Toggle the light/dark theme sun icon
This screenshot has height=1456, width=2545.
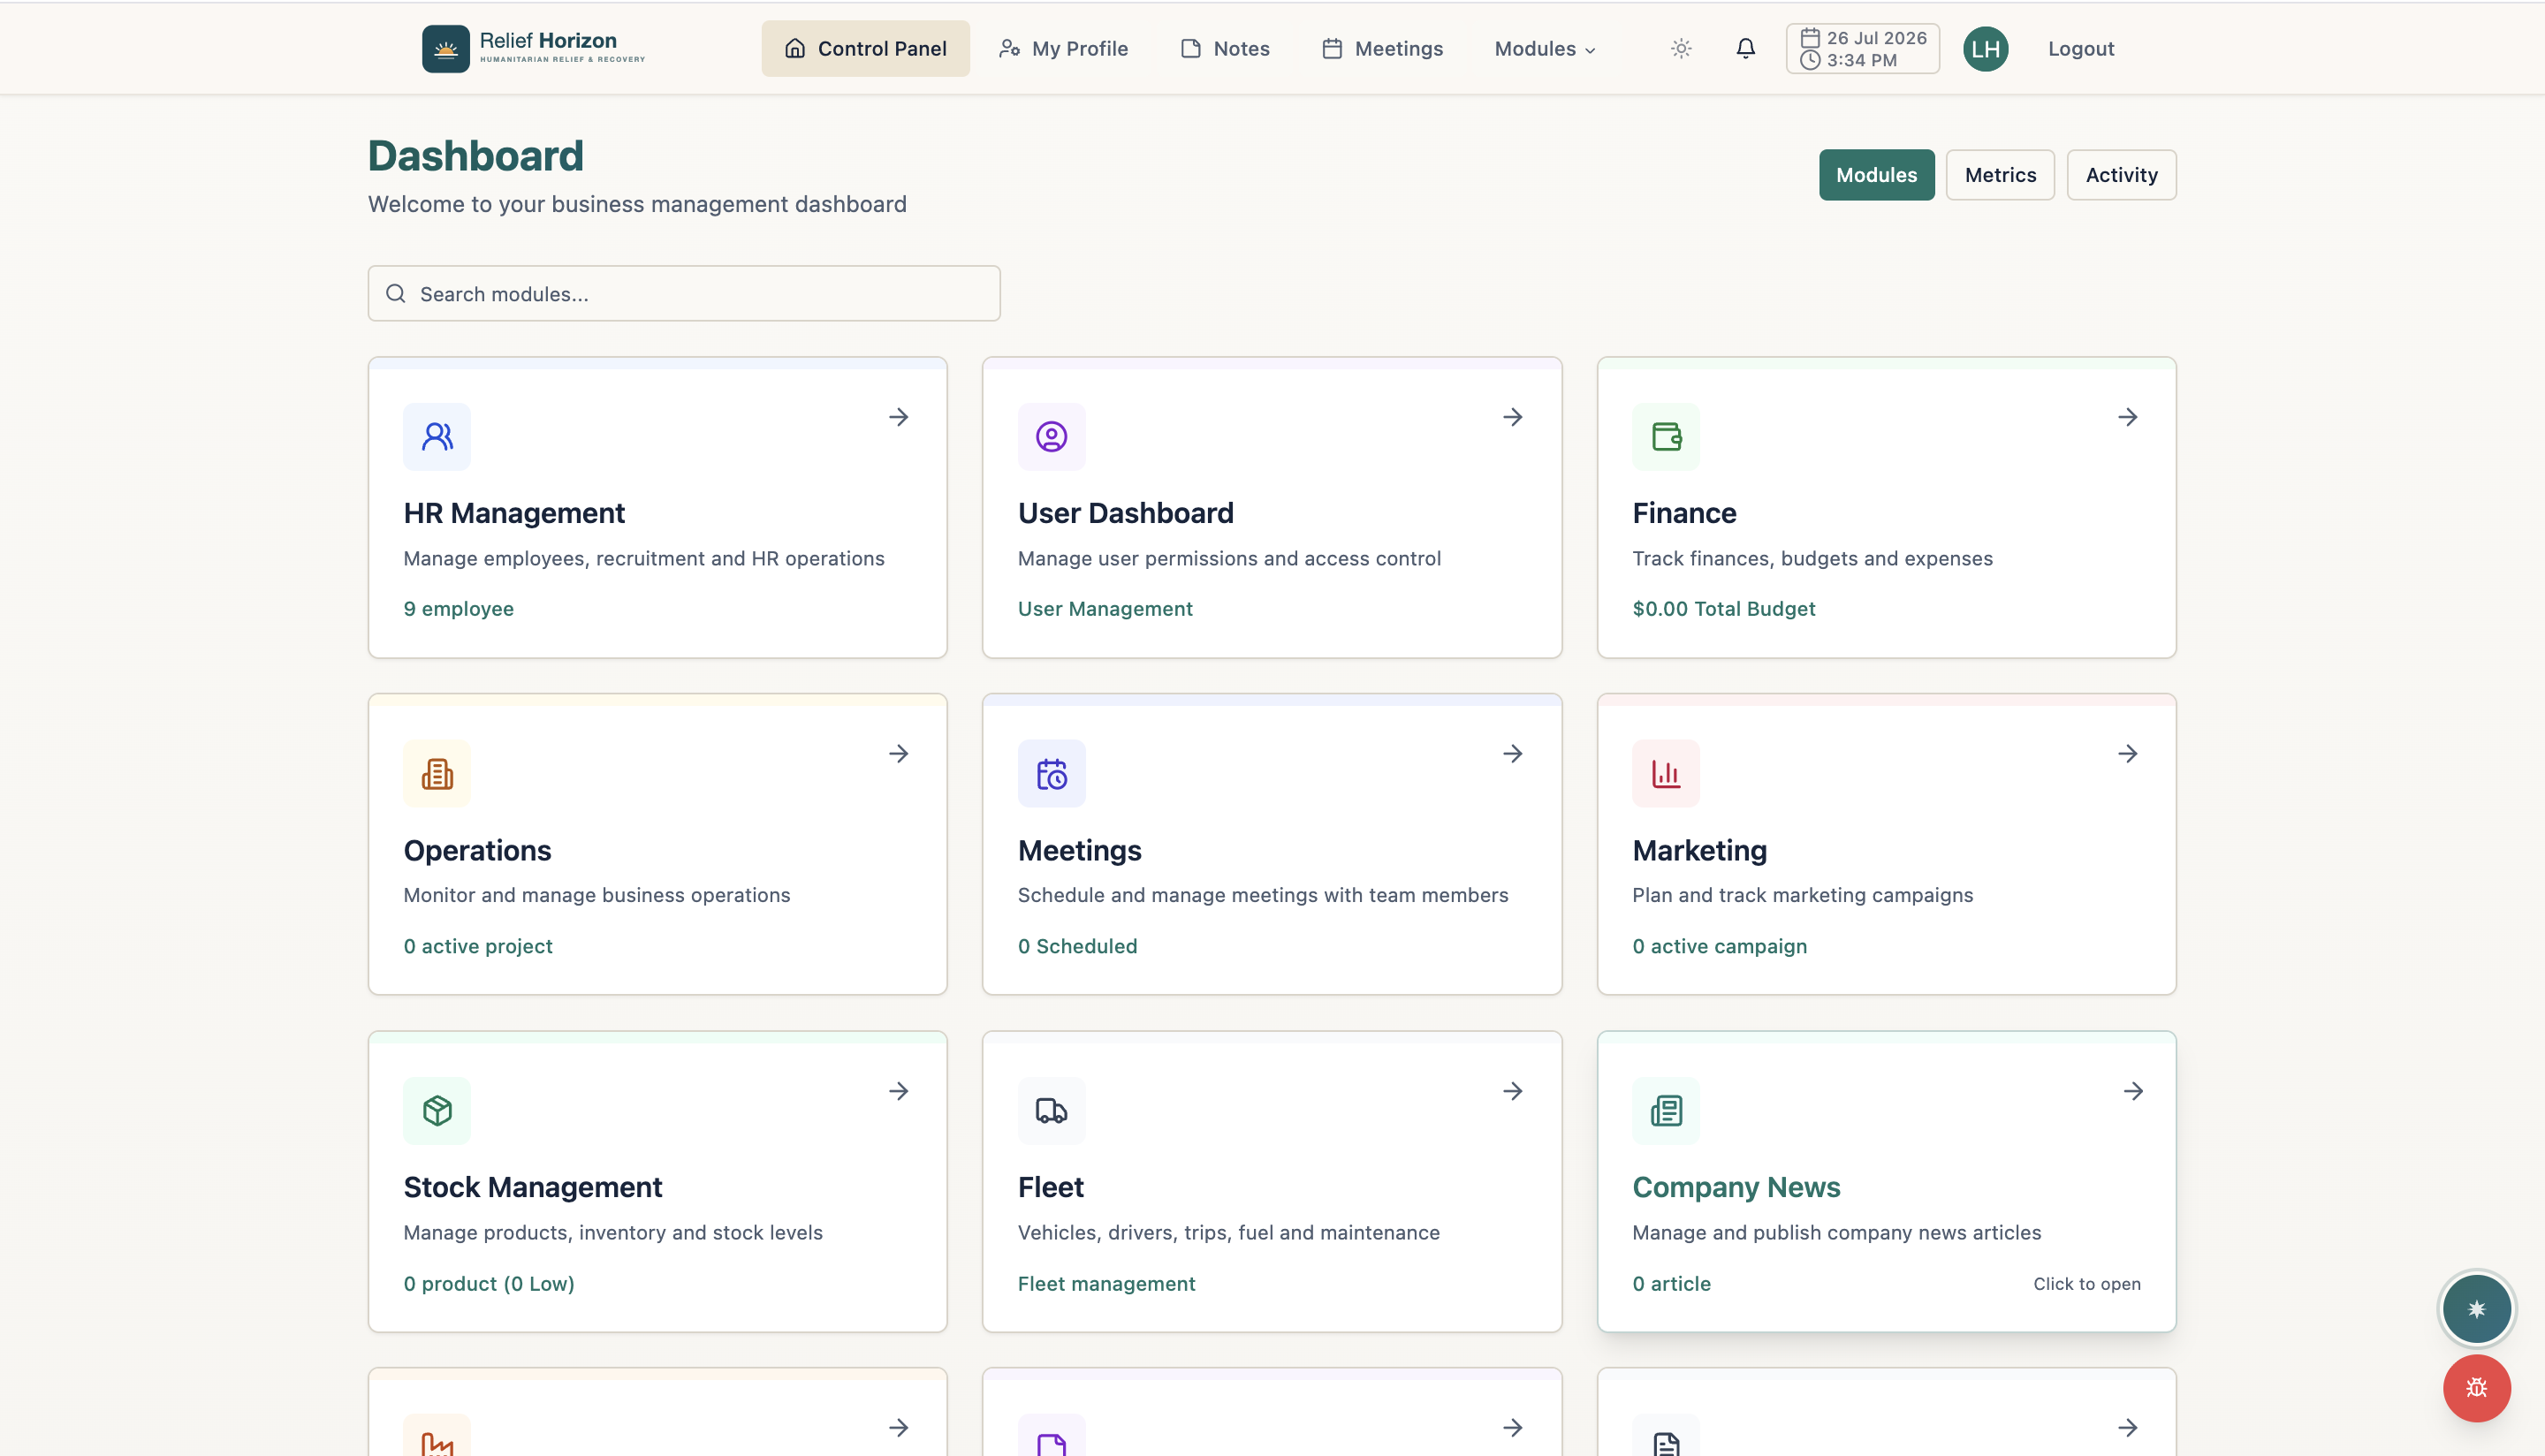1681,48
